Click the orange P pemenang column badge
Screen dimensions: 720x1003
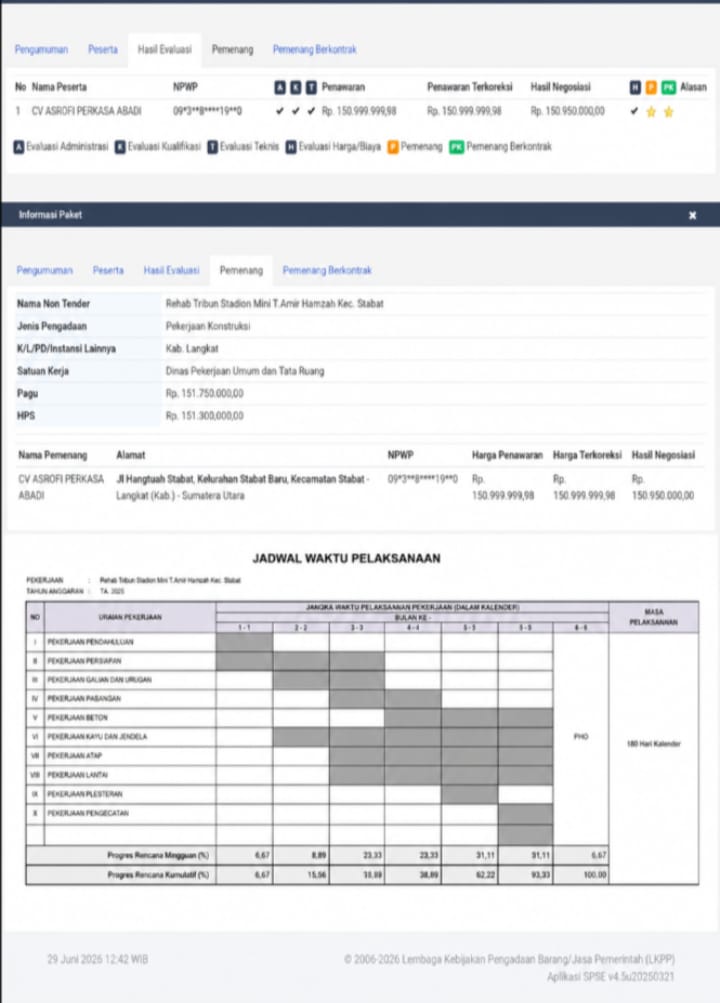(x=651, y=88)
